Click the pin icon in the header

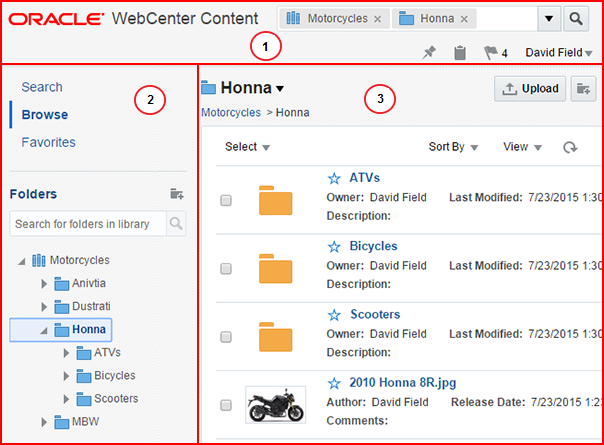click(429, 53)
